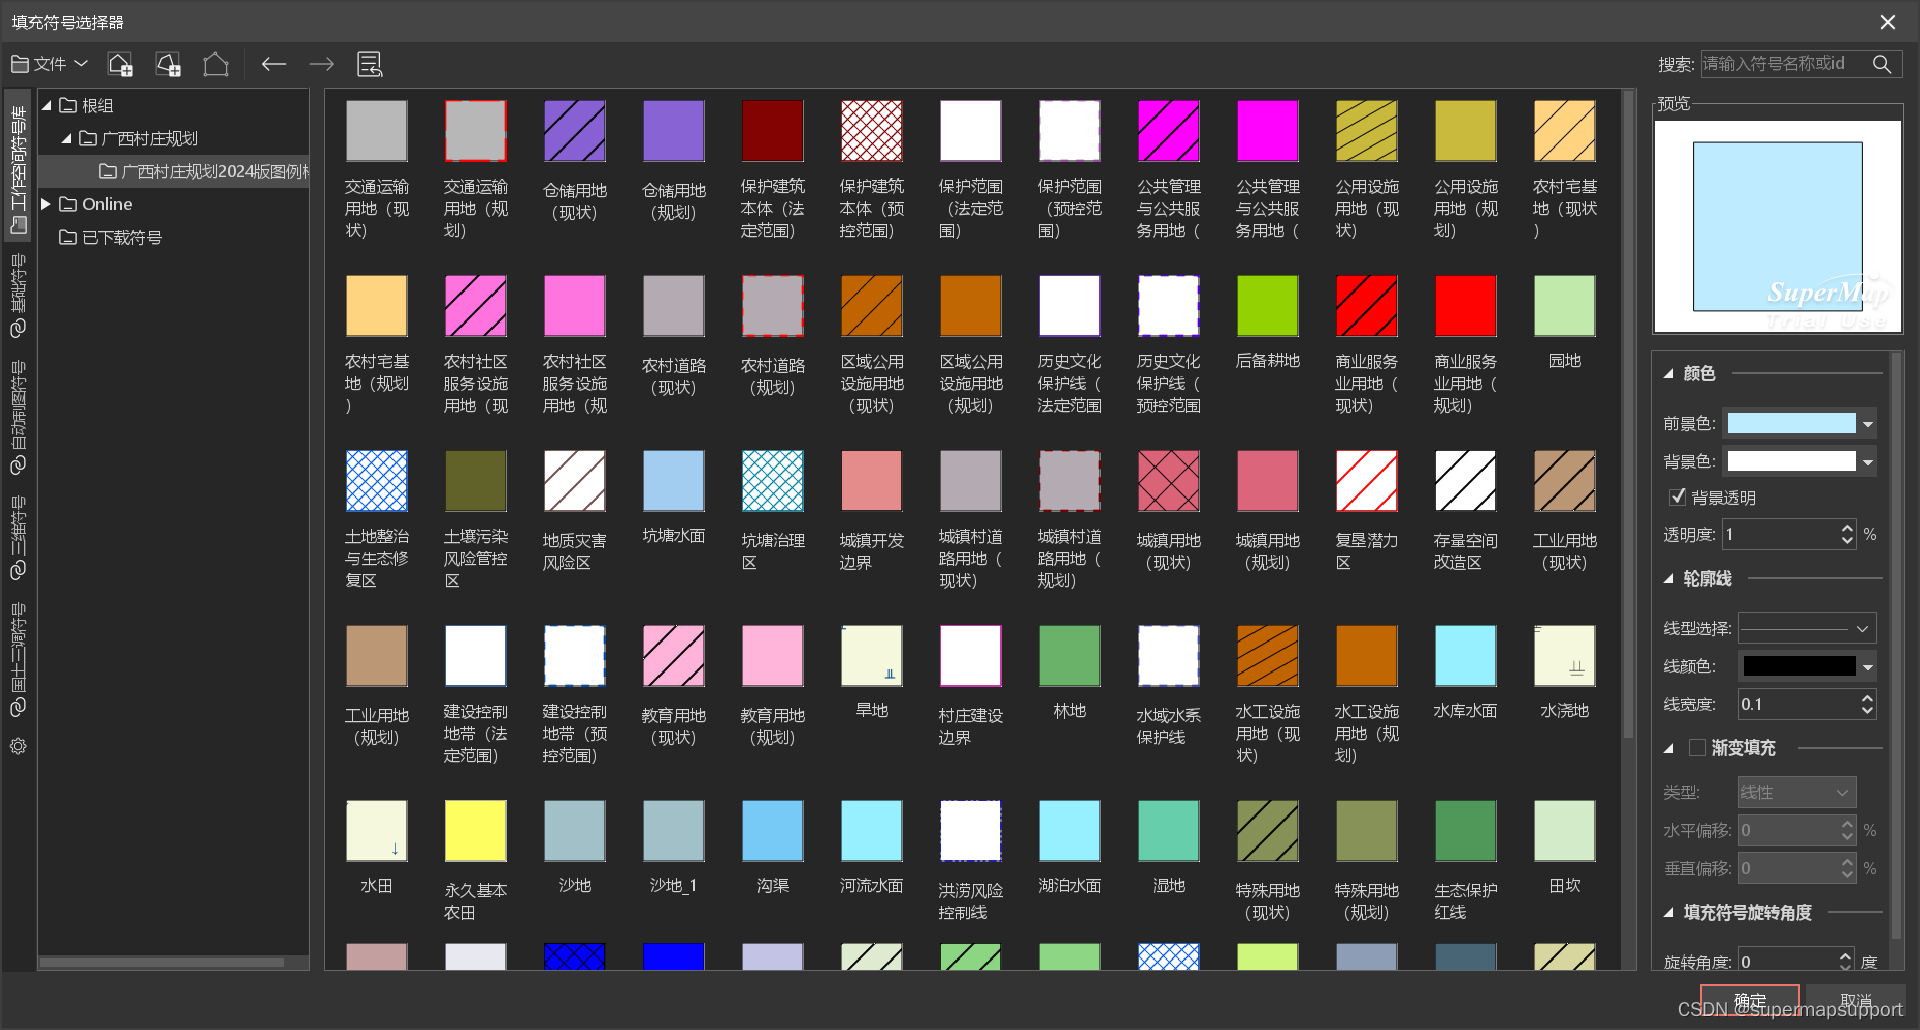Switch to 基础符号 side tab
This screenshot has height=1030, width=1920.
click(x=18, y=295)
